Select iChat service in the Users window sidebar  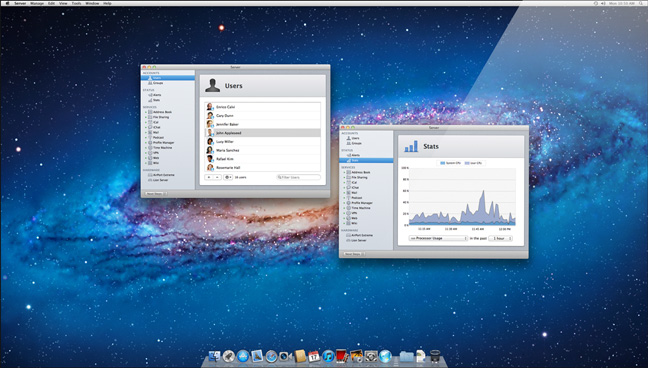click(157, 127)
